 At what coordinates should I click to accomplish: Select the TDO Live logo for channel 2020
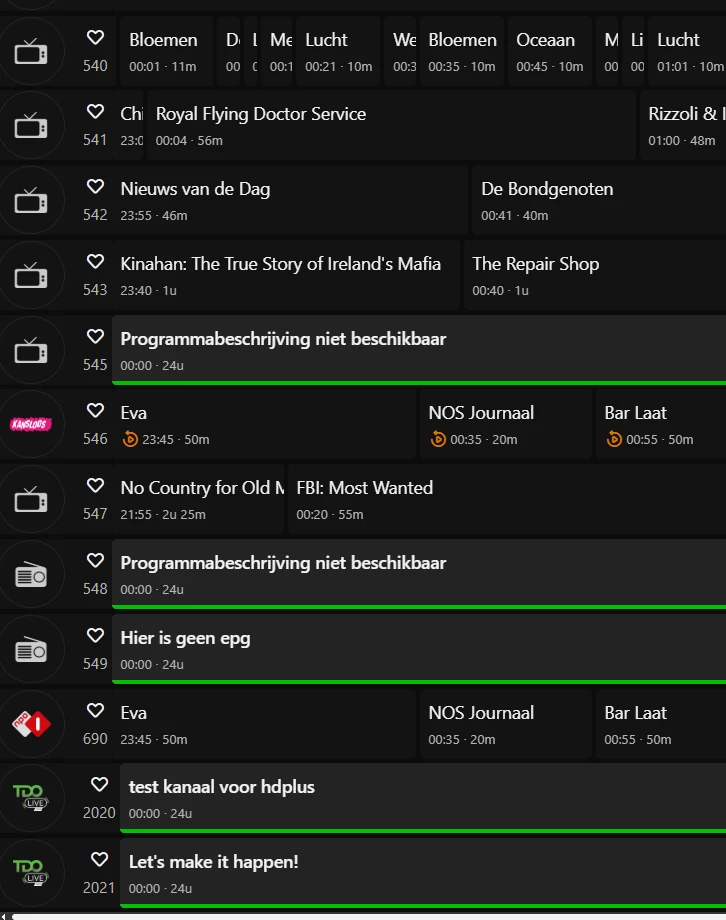[31, 798]
